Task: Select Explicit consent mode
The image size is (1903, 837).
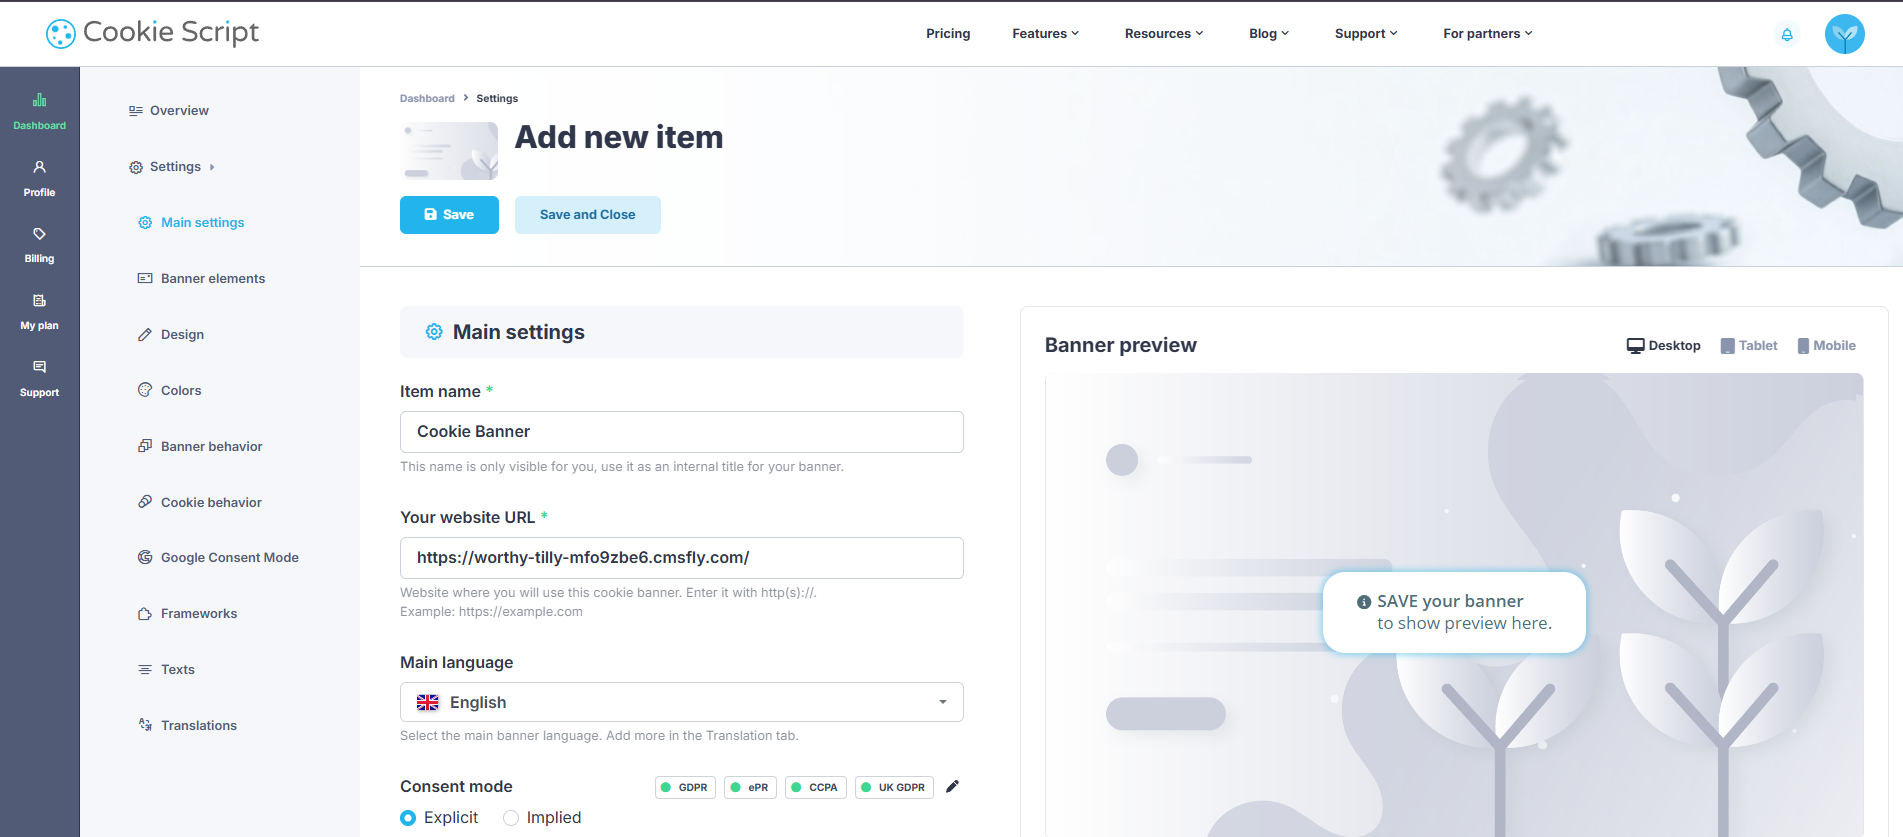Action: tap(408, 818)
